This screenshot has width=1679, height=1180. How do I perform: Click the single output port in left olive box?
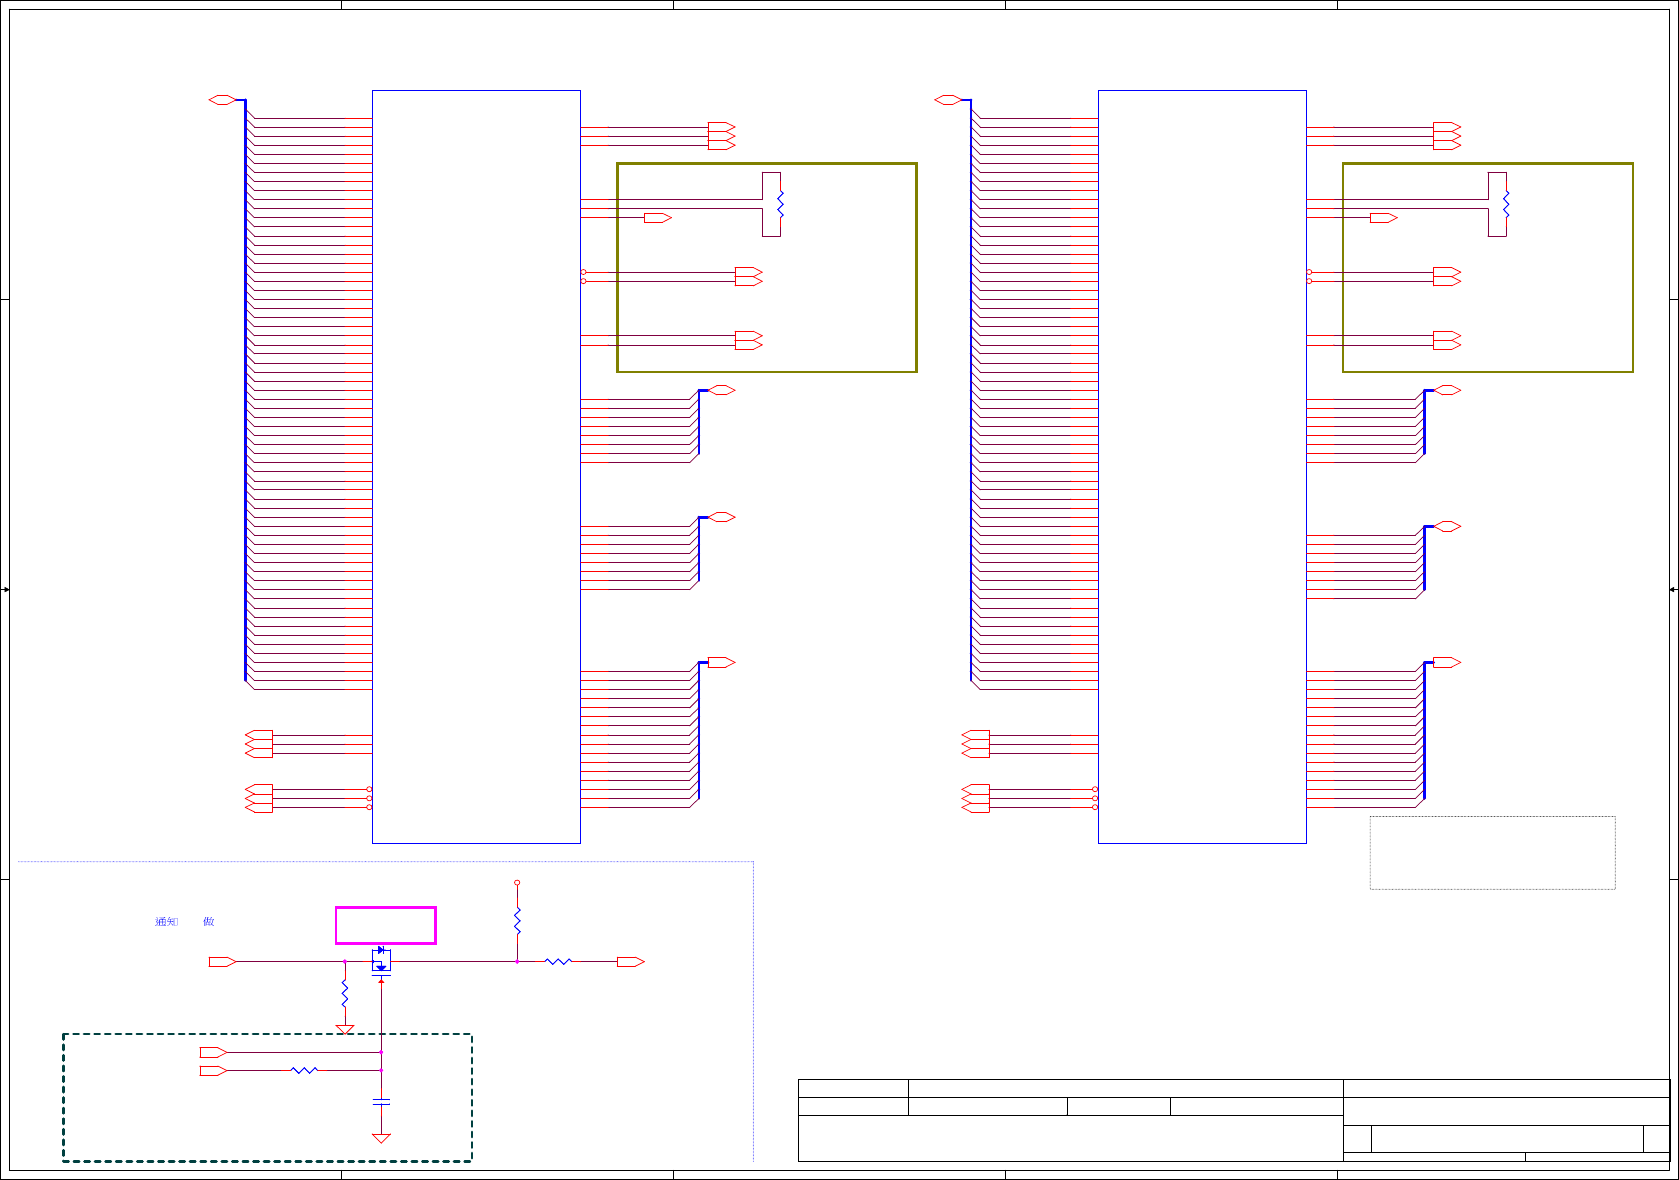pos(658,217)
